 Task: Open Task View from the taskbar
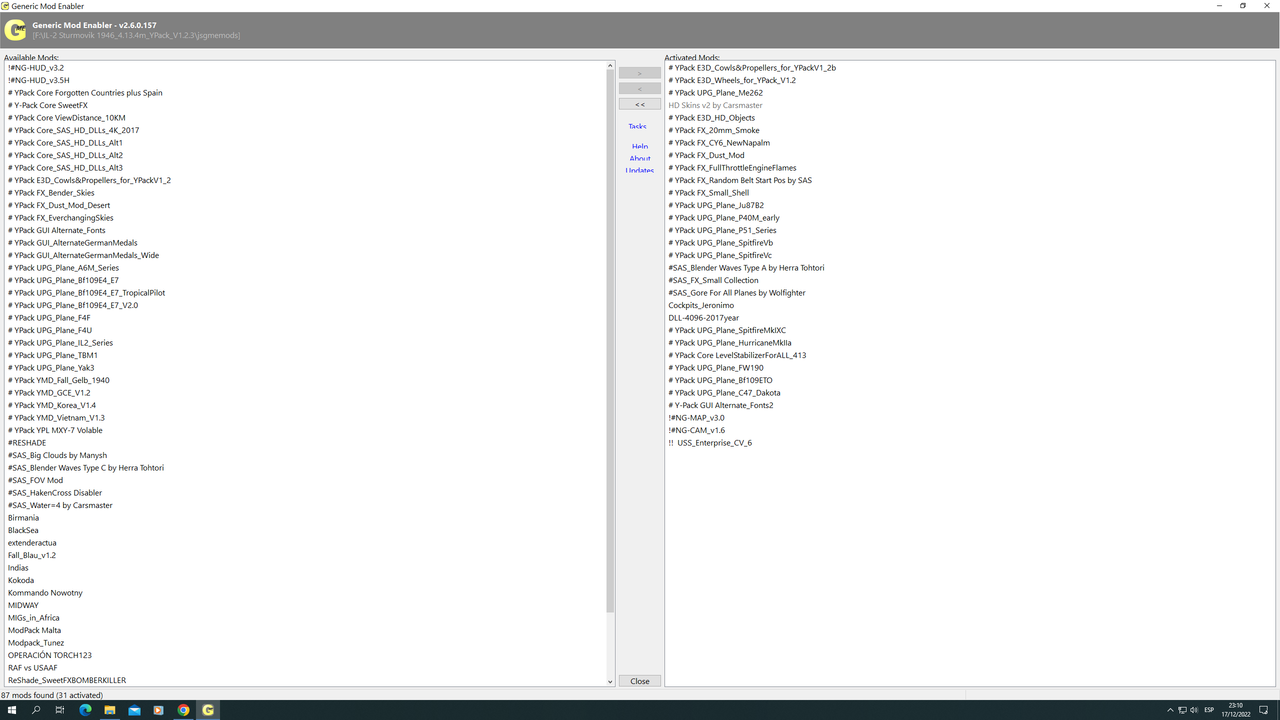point(60,710)
